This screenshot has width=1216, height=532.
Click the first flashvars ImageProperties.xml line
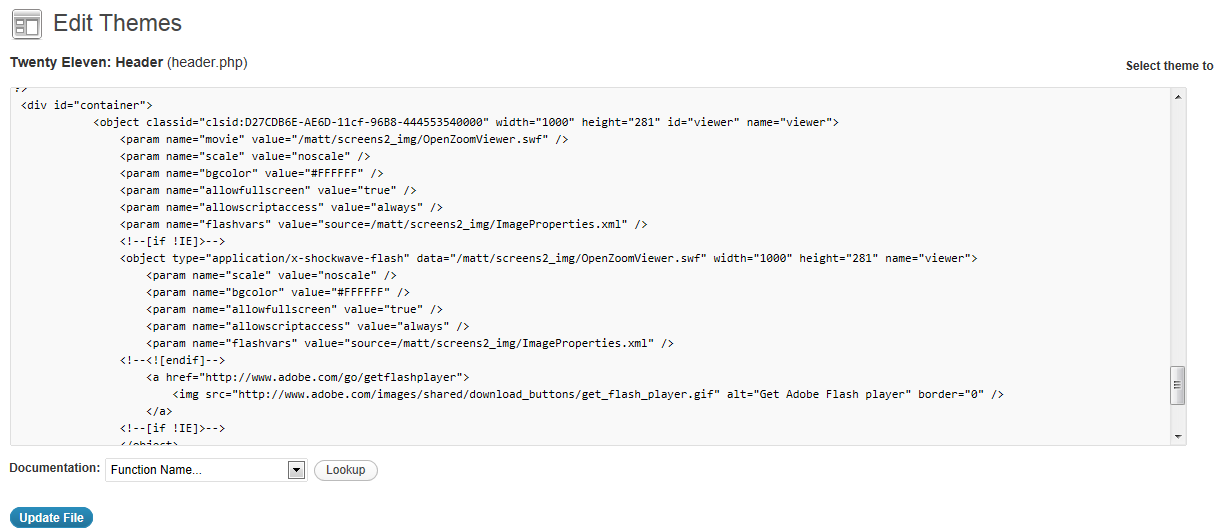click(x=384, y=224)
